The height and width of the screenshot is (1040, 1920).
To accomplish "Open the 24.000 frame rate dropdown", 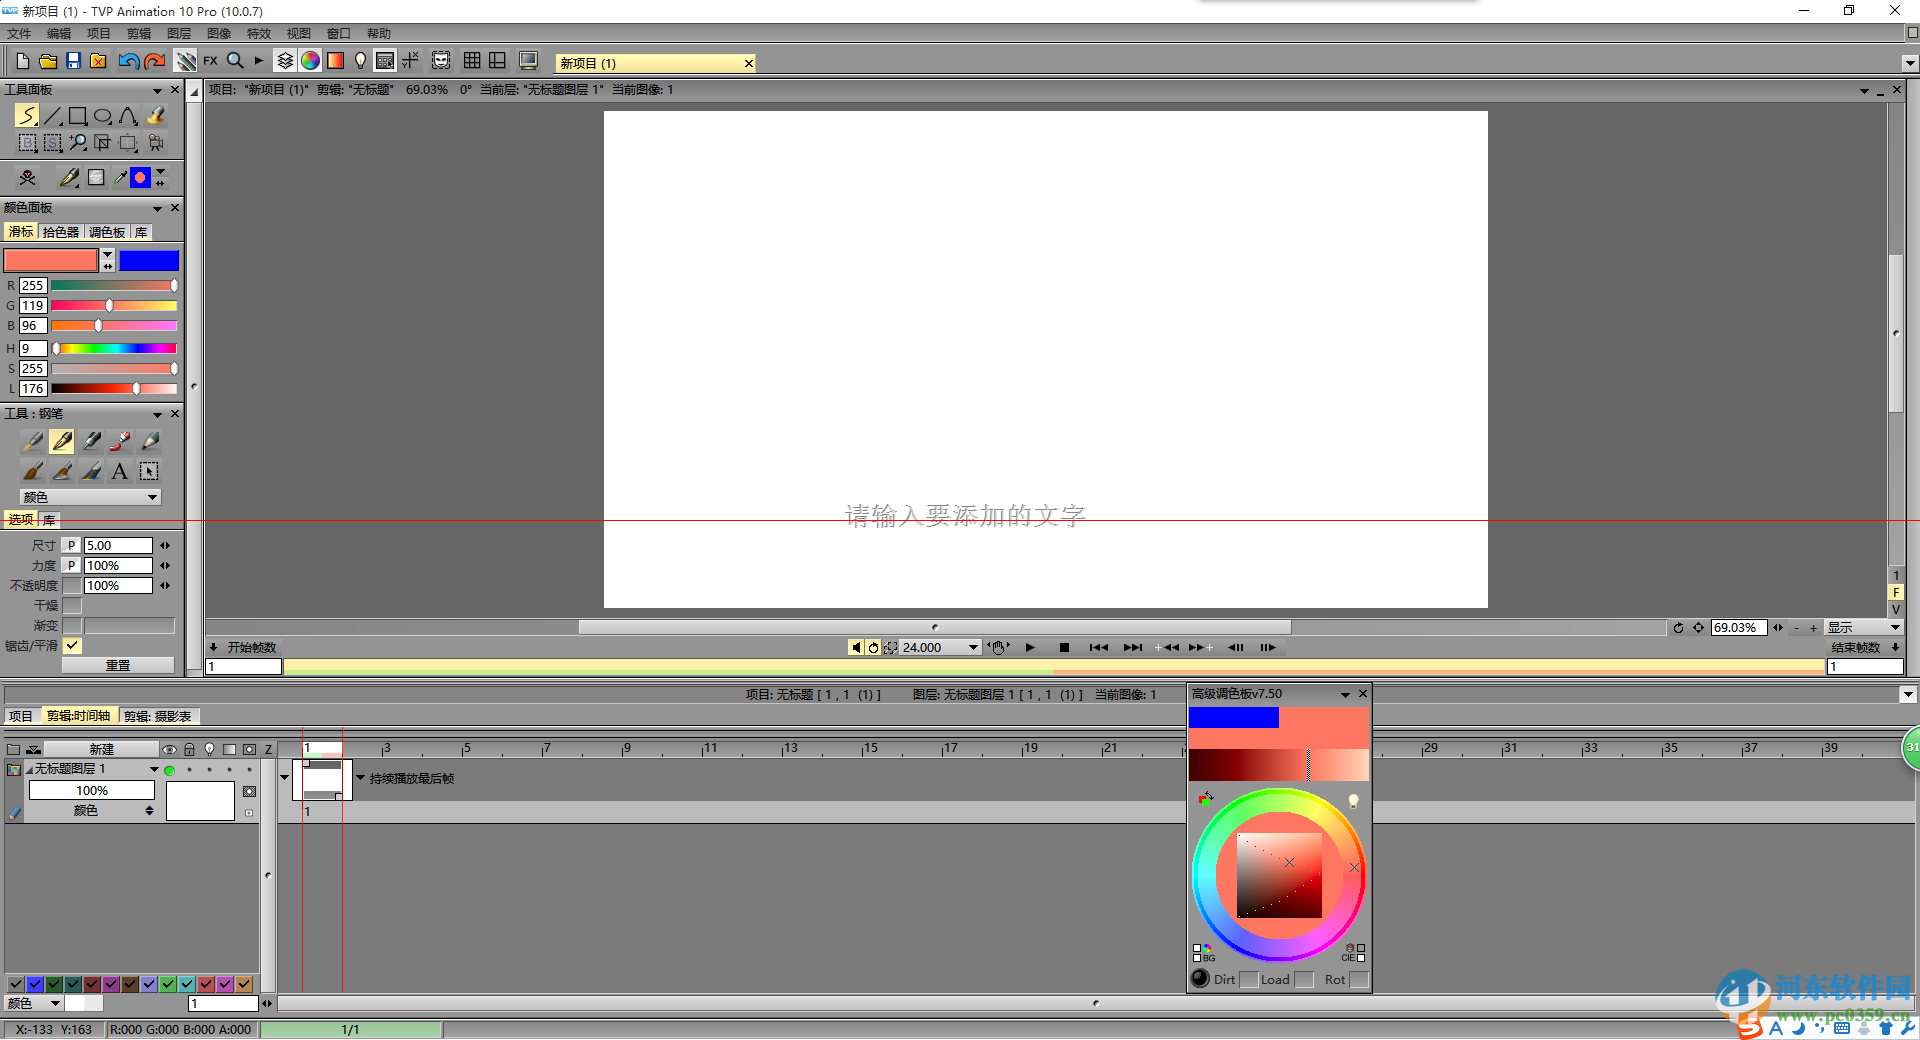I will coord(972,647).
